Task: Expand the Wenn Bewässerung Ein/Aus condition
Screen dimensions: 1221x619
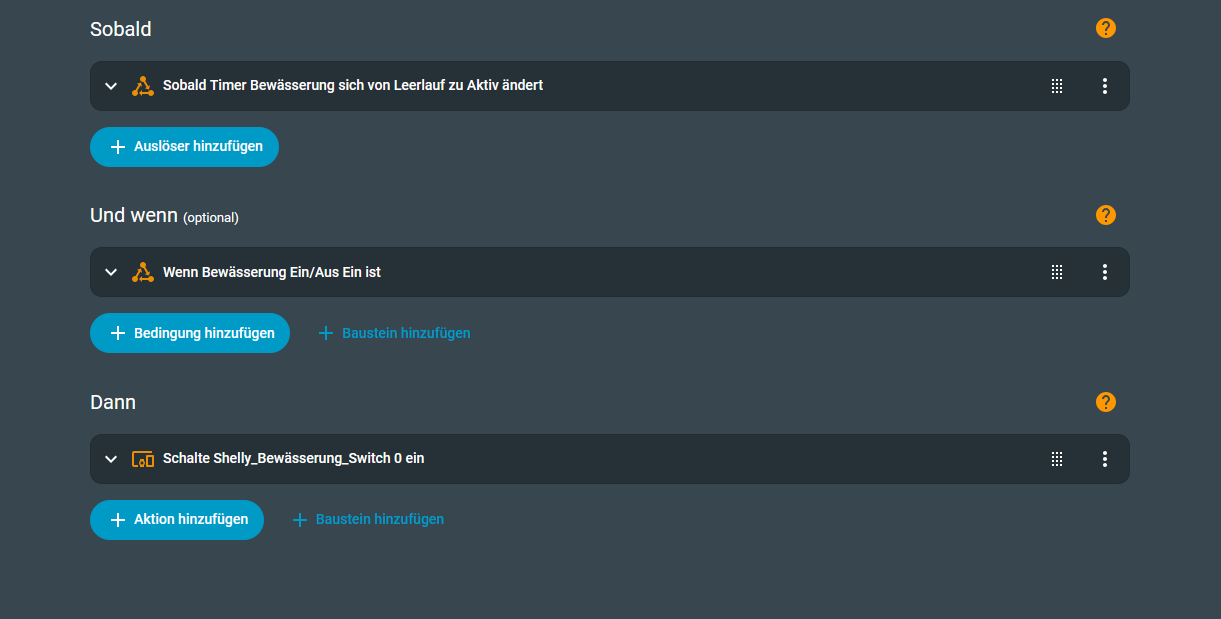Action: tap(111, 272)
